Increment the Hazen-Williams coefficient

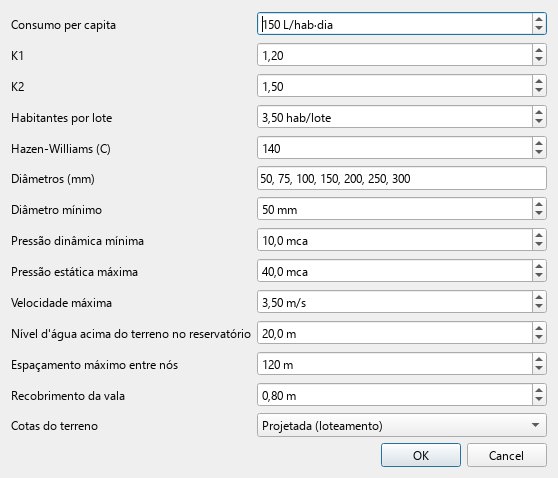pyautogui.click(x=539, y=143)
